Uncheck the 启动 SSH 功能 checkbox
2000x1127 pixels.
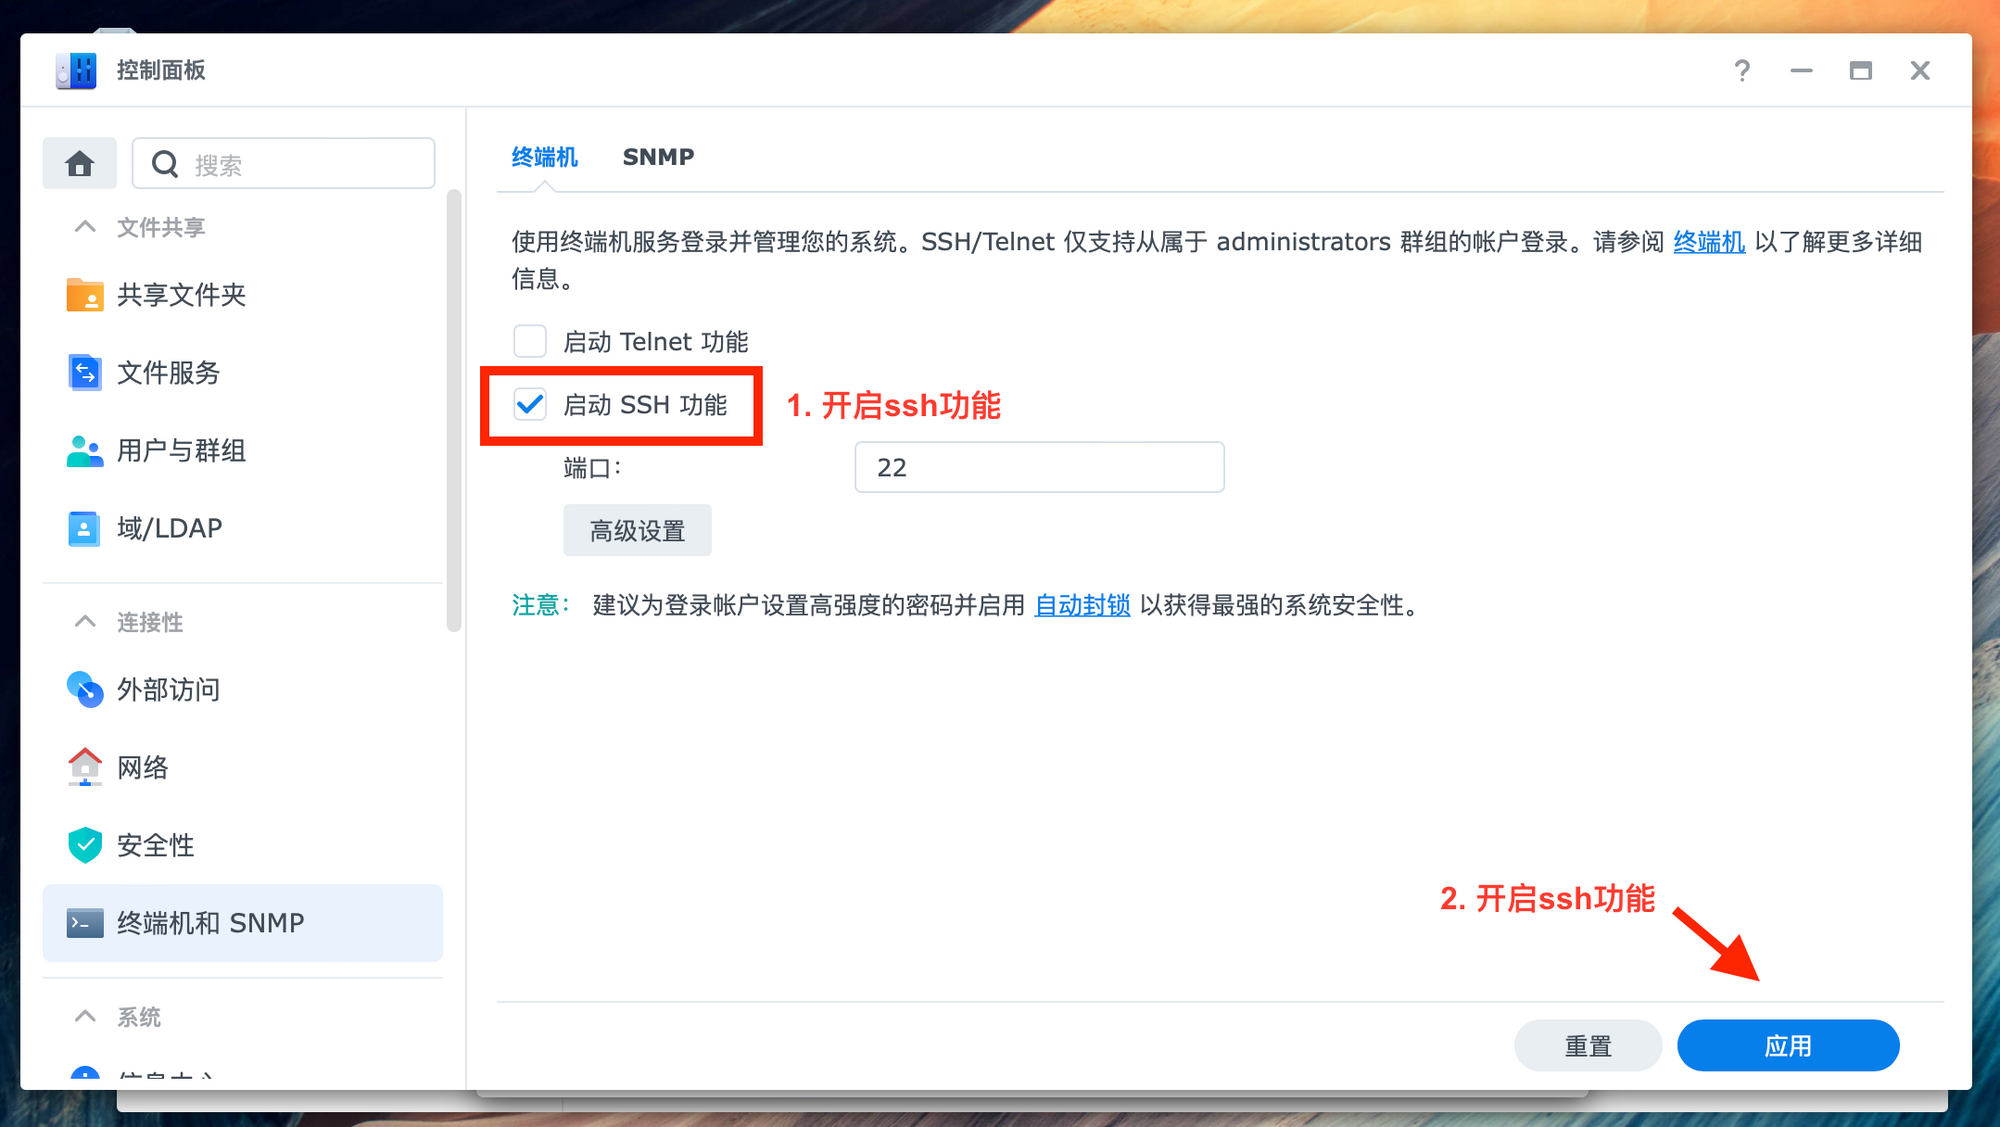coord(530,404)
